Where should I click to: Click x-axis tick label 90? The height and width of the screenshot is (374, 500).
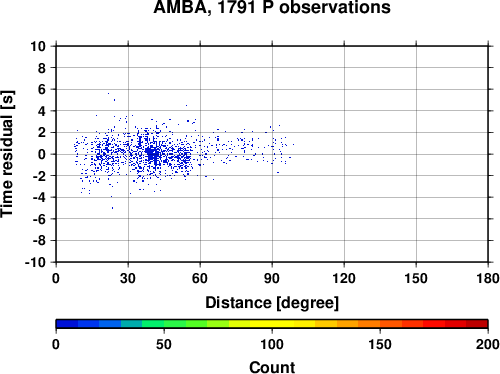tap(272, 278)
